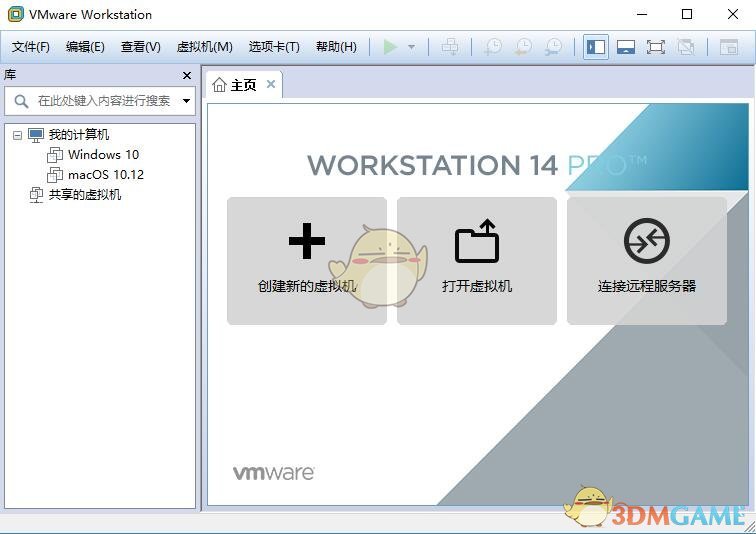Enter full screen mode icon

click(x=655, y=47)
